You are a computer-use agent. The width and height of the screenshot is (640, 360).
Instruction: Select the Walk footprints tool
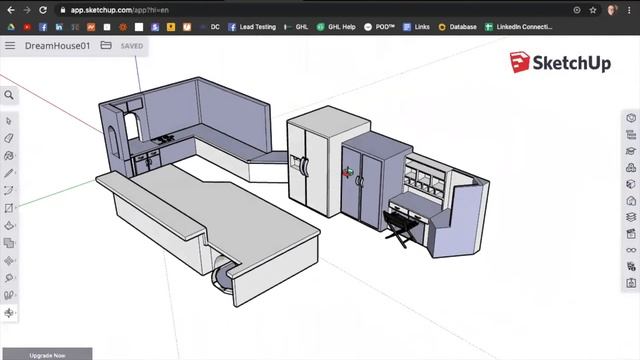pos(9,295)
